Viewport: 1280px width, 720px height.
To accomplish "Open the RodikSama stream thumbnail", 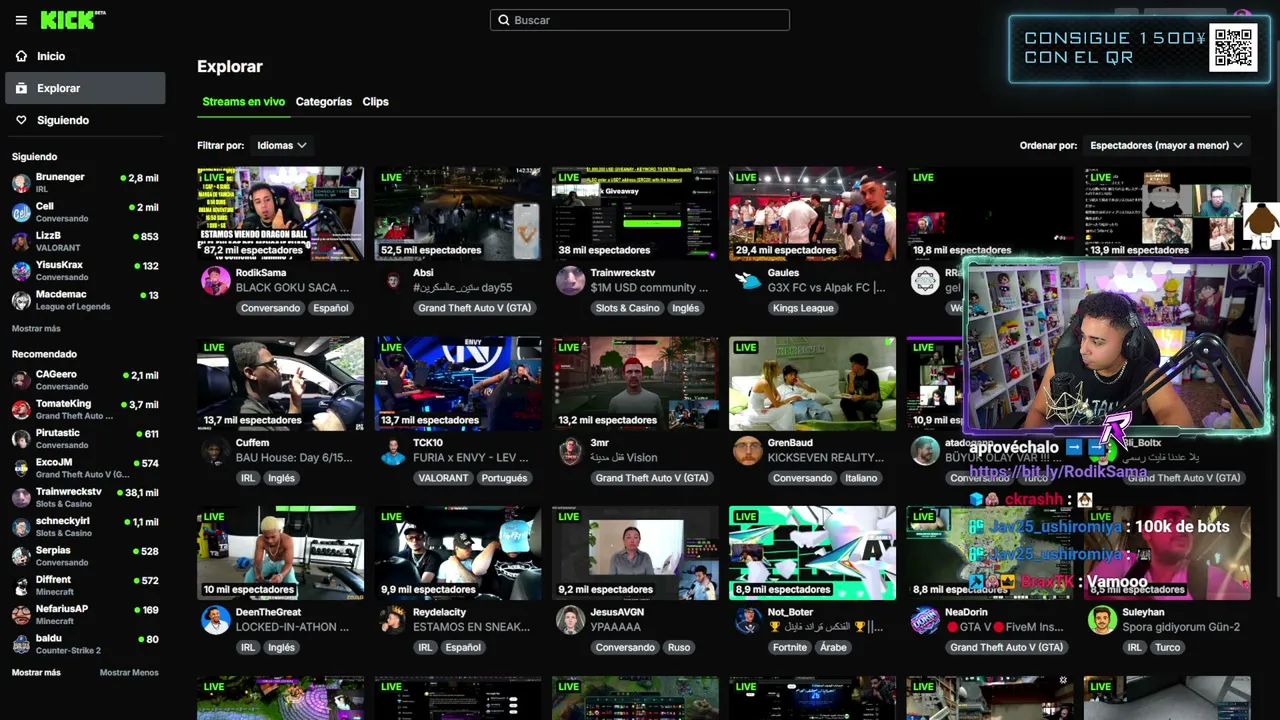I will 281,214.
